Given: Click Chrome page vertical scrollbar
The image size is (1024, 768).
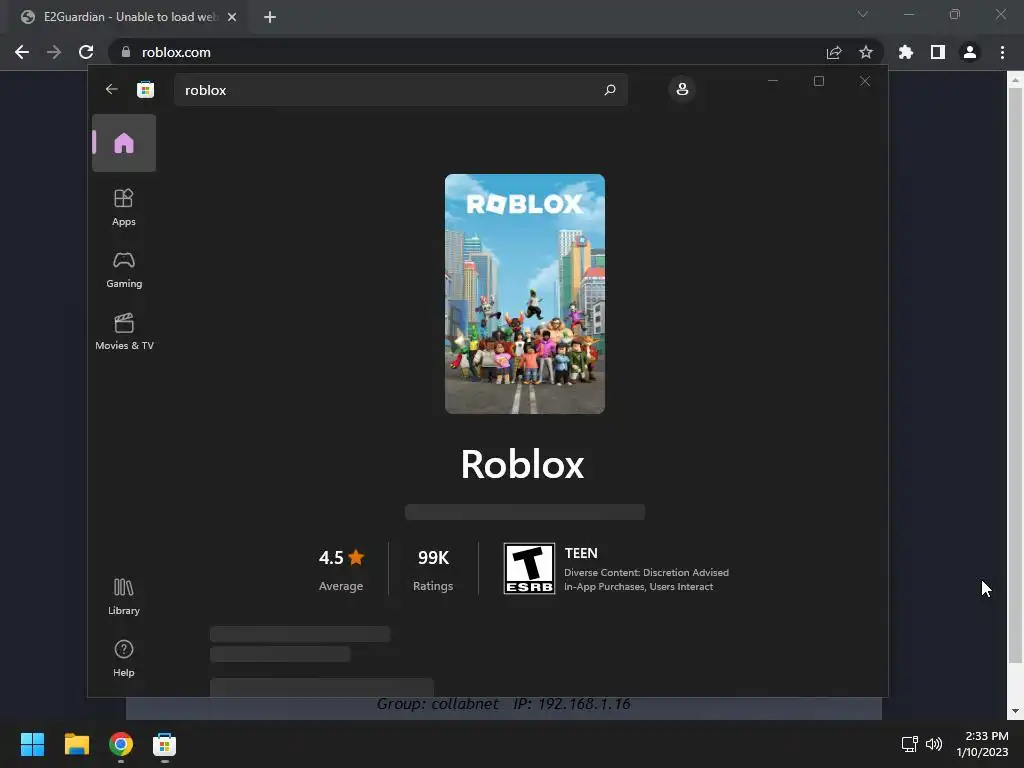Looking at the screenshot, I should (x=1015, y=376).
